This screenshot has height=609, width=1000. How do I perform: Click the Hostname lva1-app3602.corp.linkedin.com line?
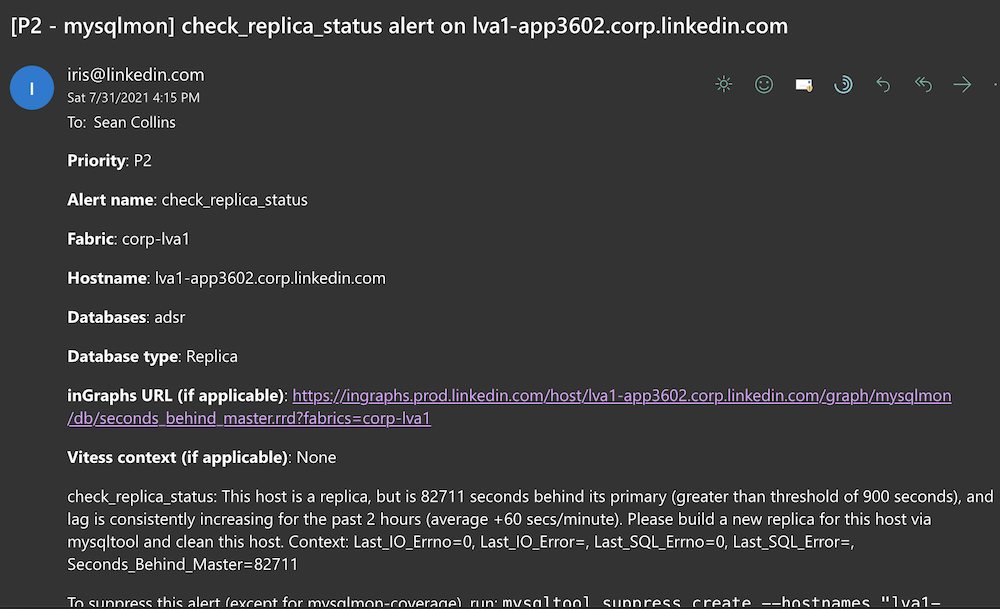226,279
